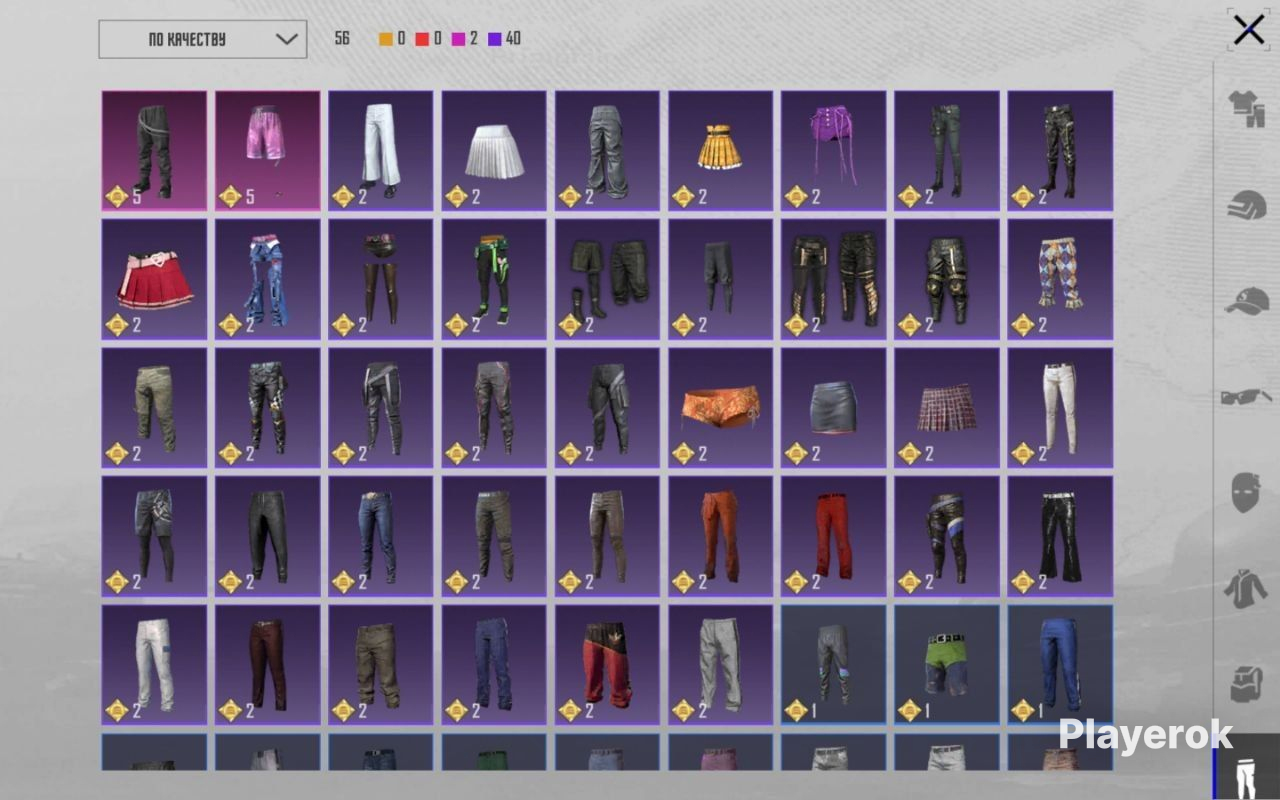The image size is (1280, 800).
Task: Select the gray joggers on blue background
Action: [x=834, y=664]
